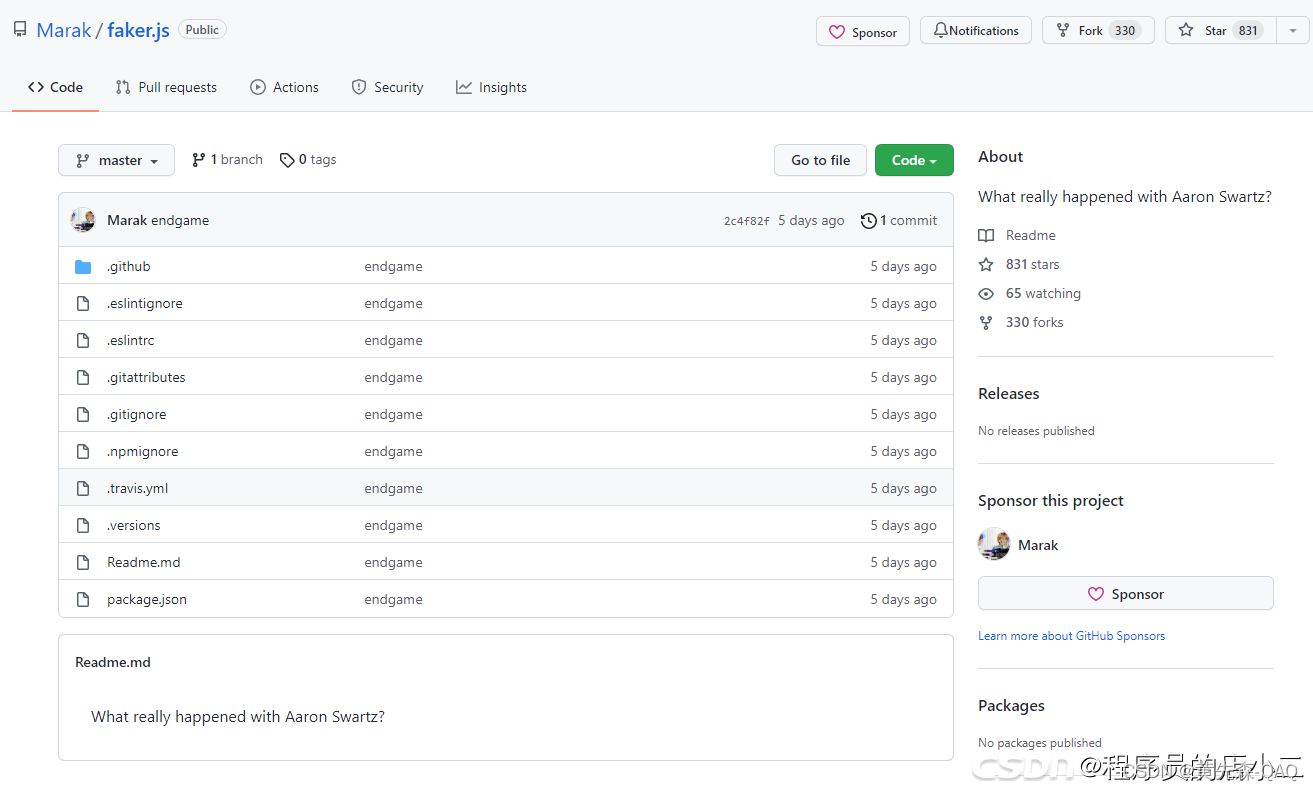Switch to the Actions tab
This screenshot has width=1313, height=791.
click(284, 87)
